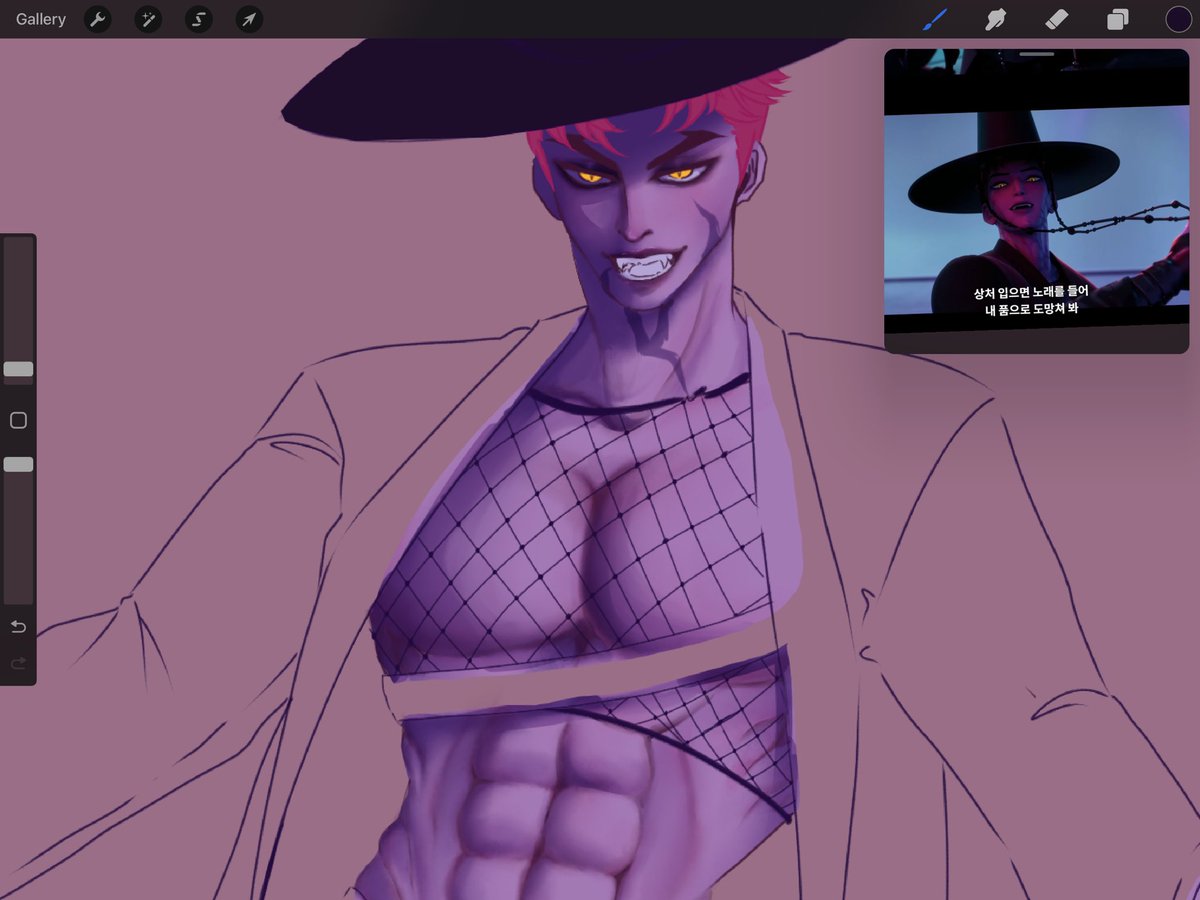Open the Actions wrench menu
This screenshot has width=1200, height=900.
coord(97,19)
